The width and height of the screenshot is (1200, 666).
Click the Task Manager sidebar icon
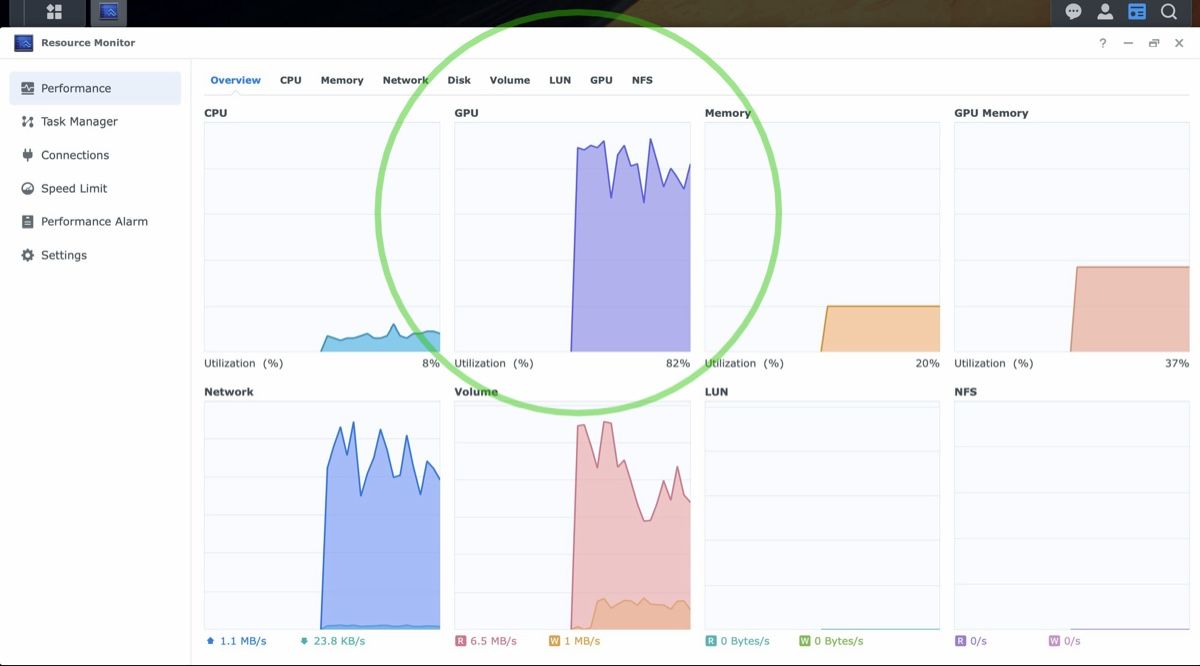tap(27, 122)
